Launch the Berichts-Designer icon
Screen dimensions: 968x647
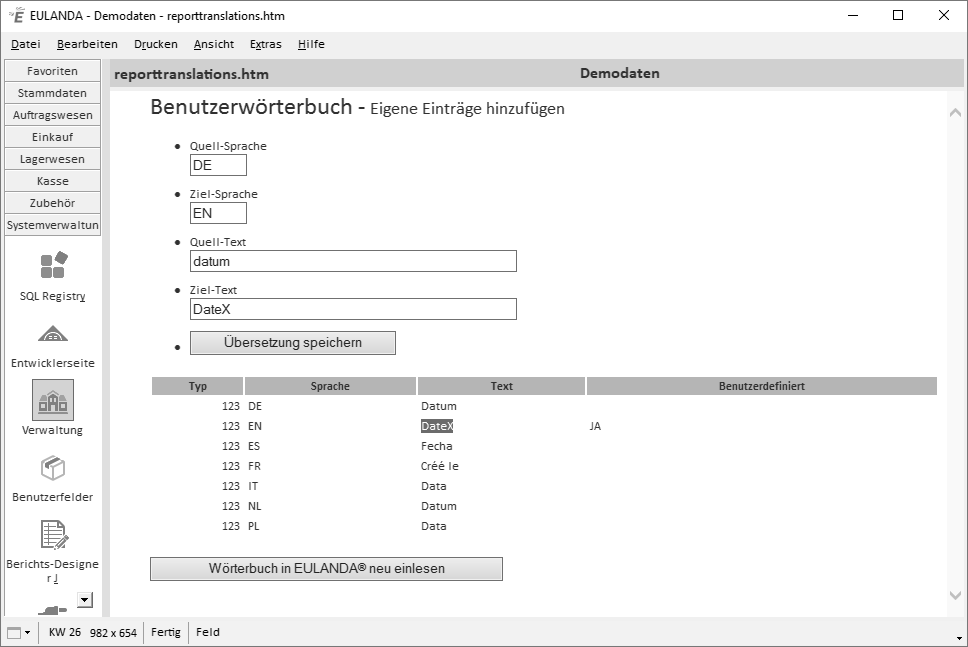click(x=54, y=535)
